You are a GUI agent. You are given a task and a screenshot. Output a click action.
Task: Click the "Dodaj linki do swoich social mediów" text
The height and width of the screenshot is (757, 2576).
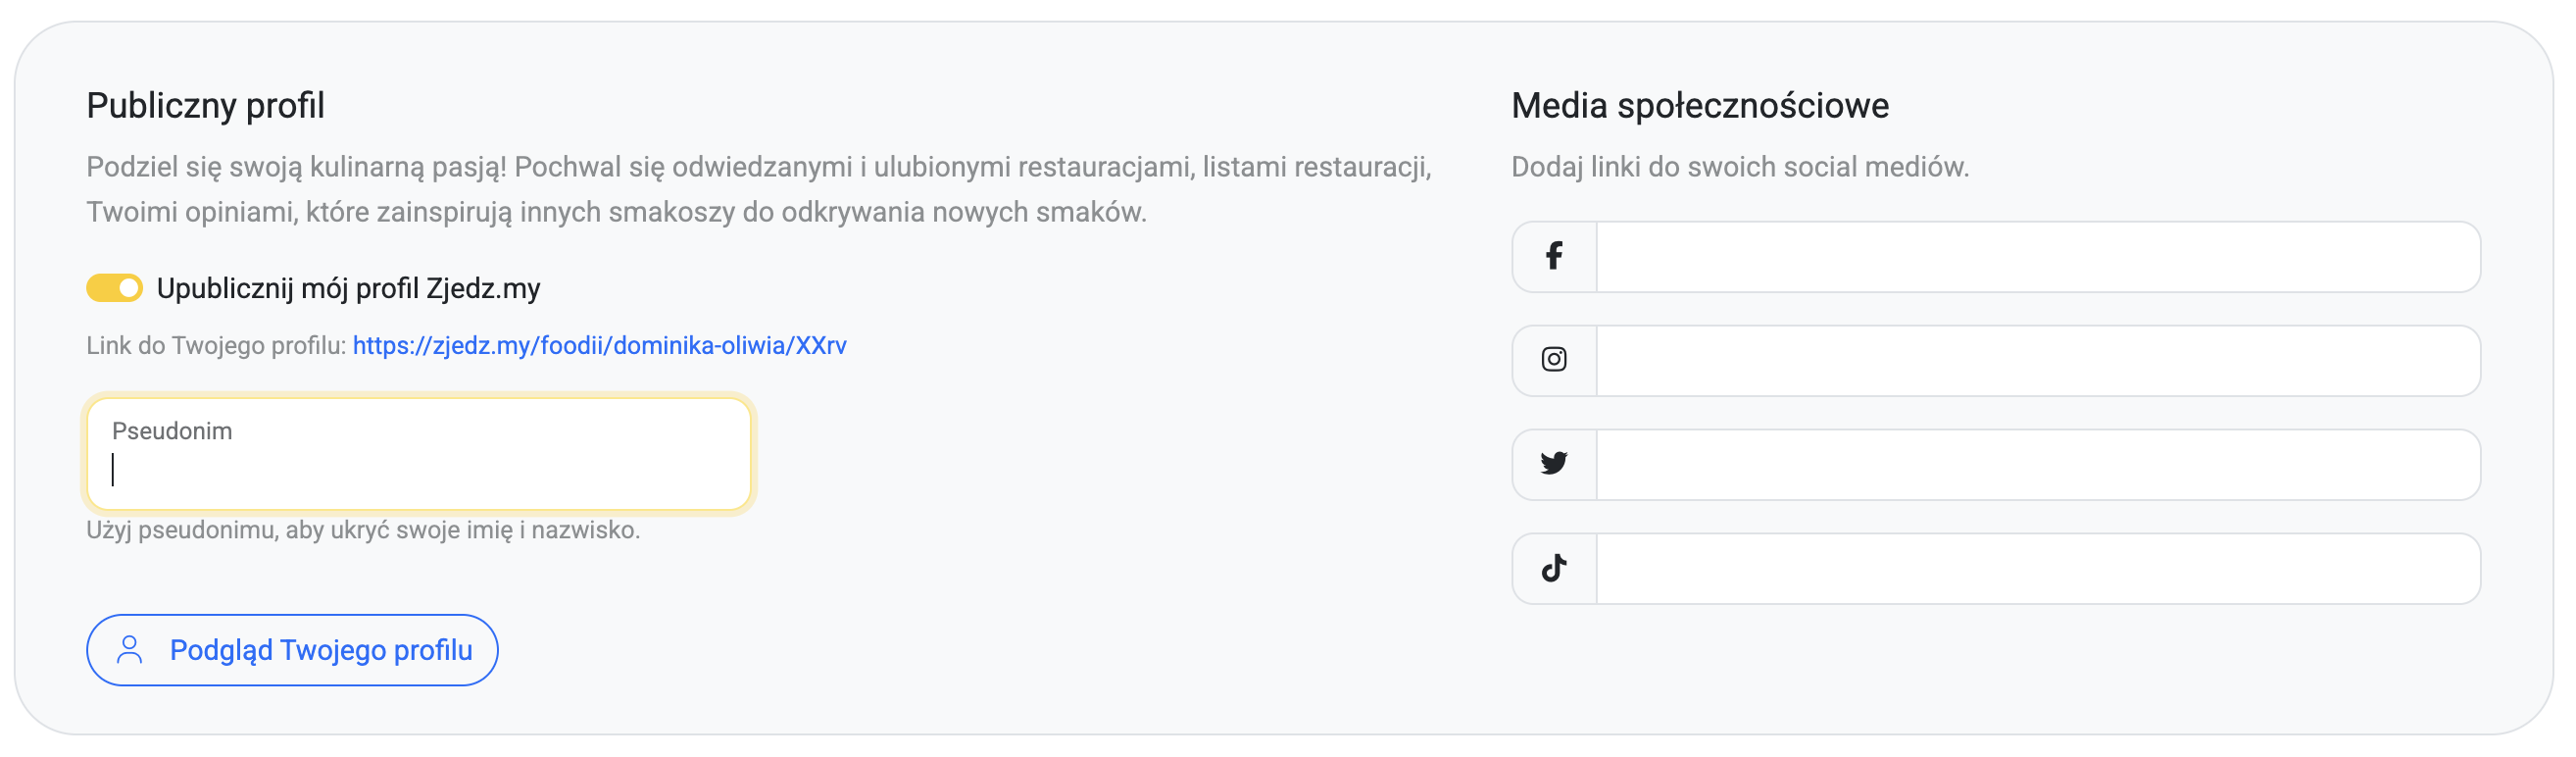[1739, 167]
